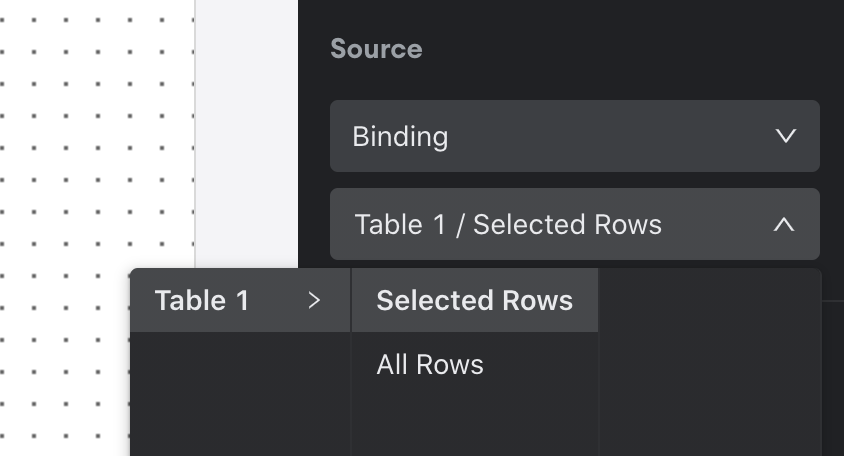Viewport: 844px width, 456px height.
Task: Click the up chevron beside Selected Rows
Action: point(784,224)
